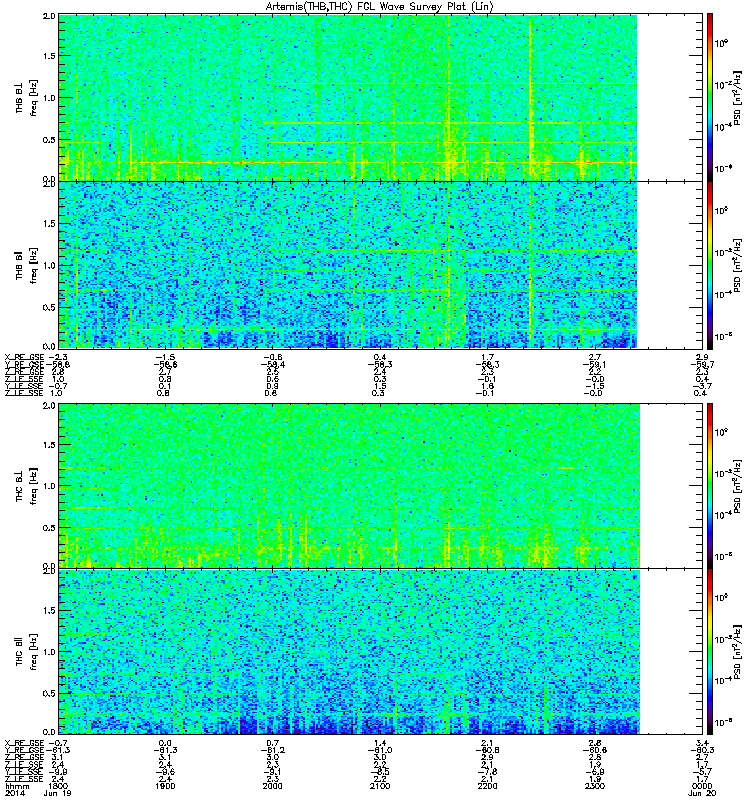750x800 pixels.
Task: Click '1.5' frequency tick on THC B∥ axis
Action: tap(49, 610)
